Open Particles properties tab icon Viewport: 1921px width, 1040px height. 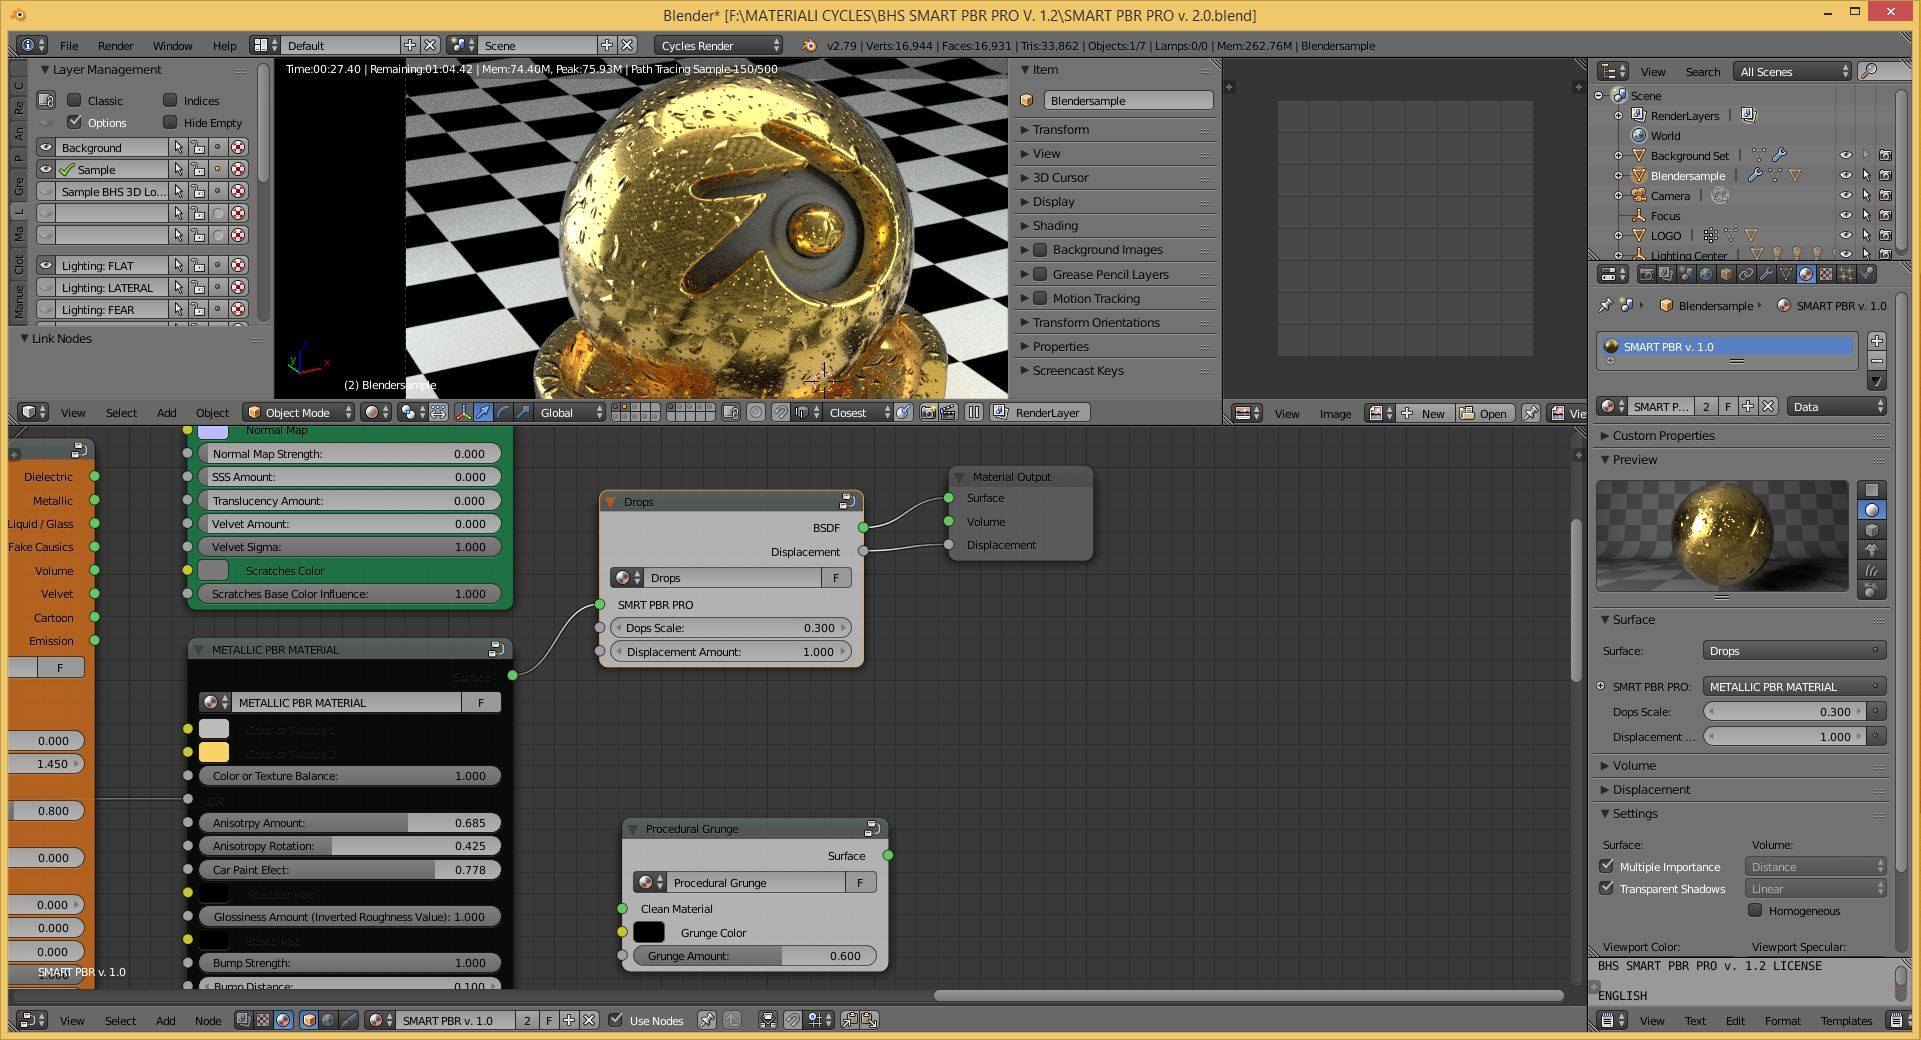pos(1846,274)
